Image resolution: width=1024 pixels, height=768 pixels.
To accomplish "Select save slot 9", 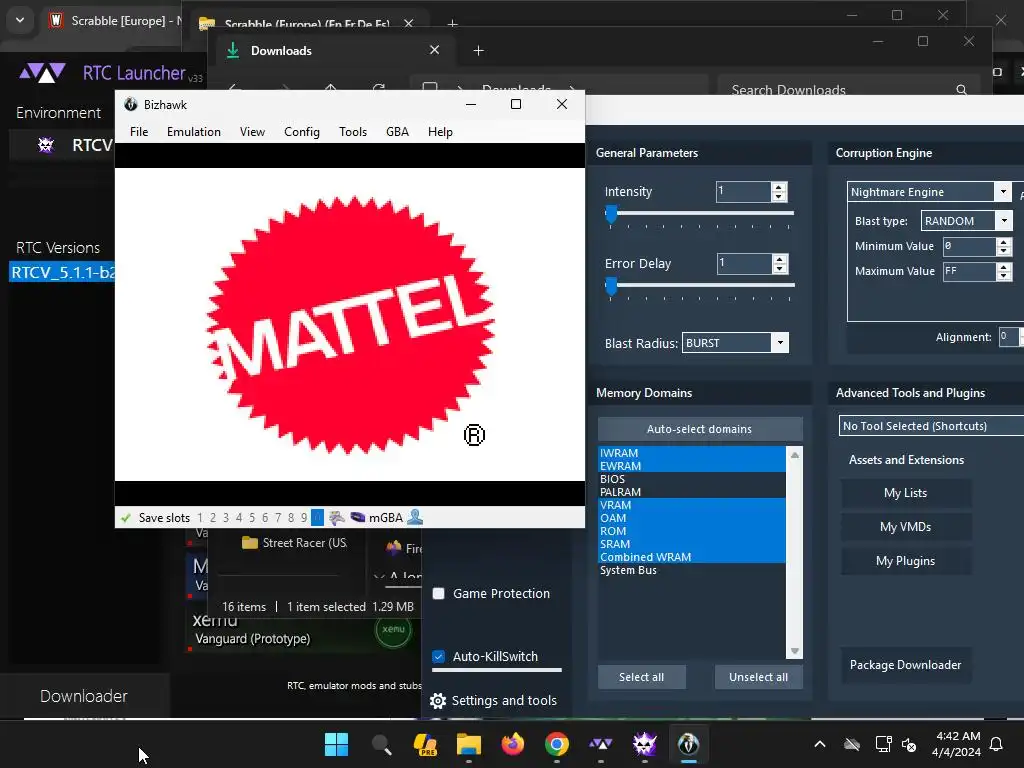I will [304, 518].
